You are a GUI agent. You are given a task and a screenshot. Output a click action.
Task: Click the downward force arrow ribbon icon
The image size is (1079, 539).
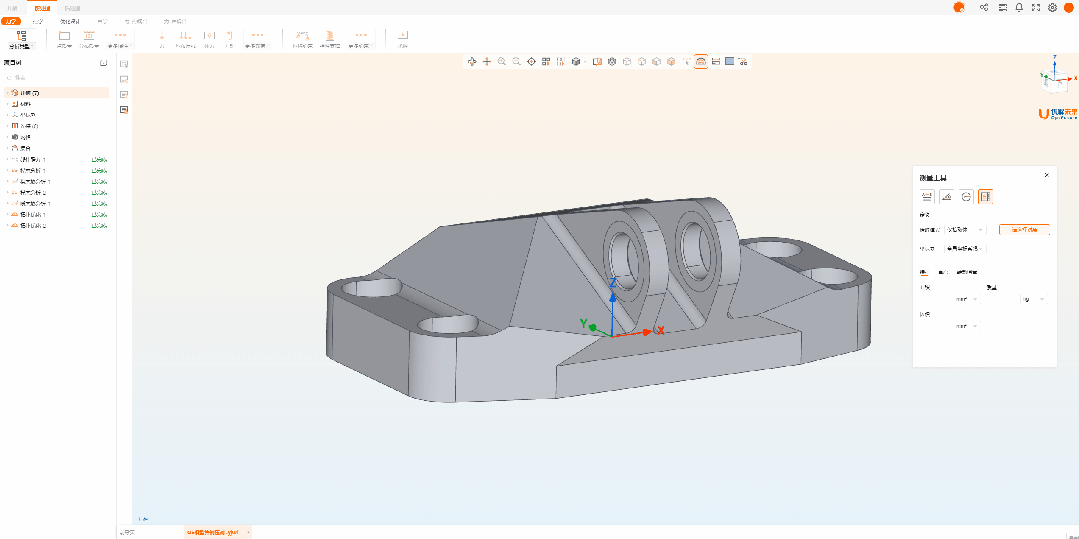[162, 36]
